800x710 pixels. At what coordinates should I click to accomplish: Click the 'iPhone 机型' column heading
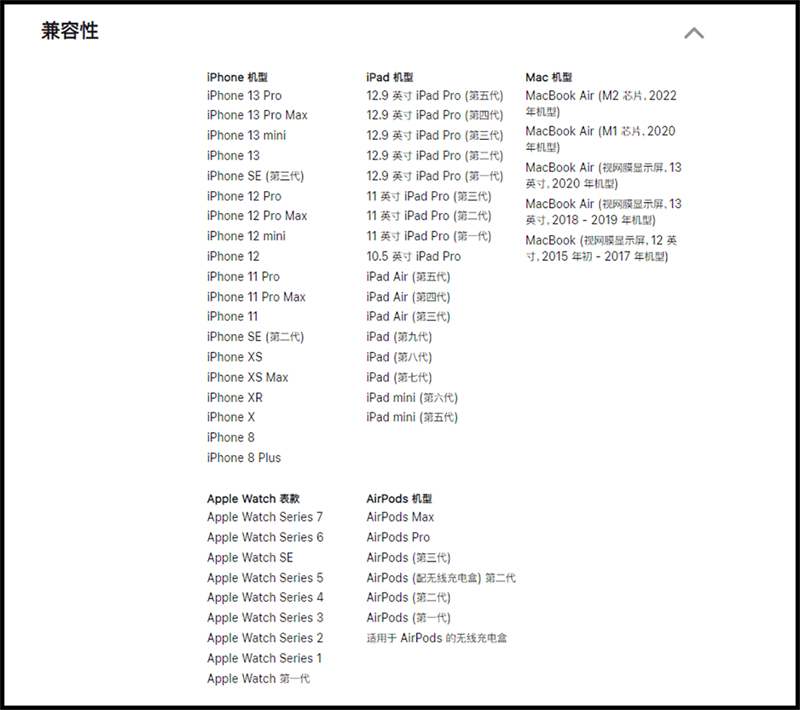click(x=237, y=77)
